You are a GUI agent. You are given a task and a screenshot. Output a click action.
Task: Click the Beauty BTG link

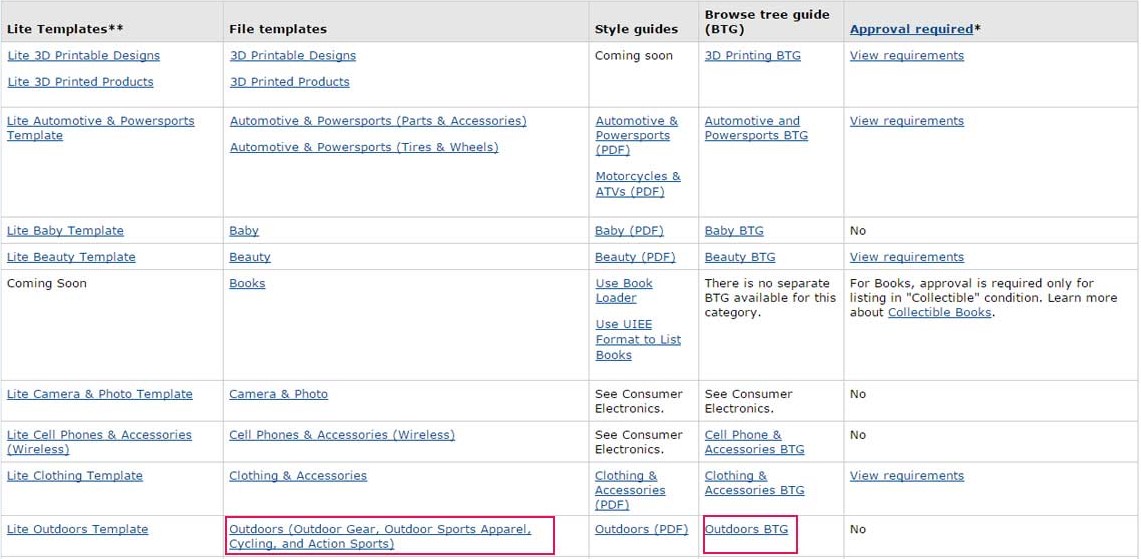click(739, 257)
